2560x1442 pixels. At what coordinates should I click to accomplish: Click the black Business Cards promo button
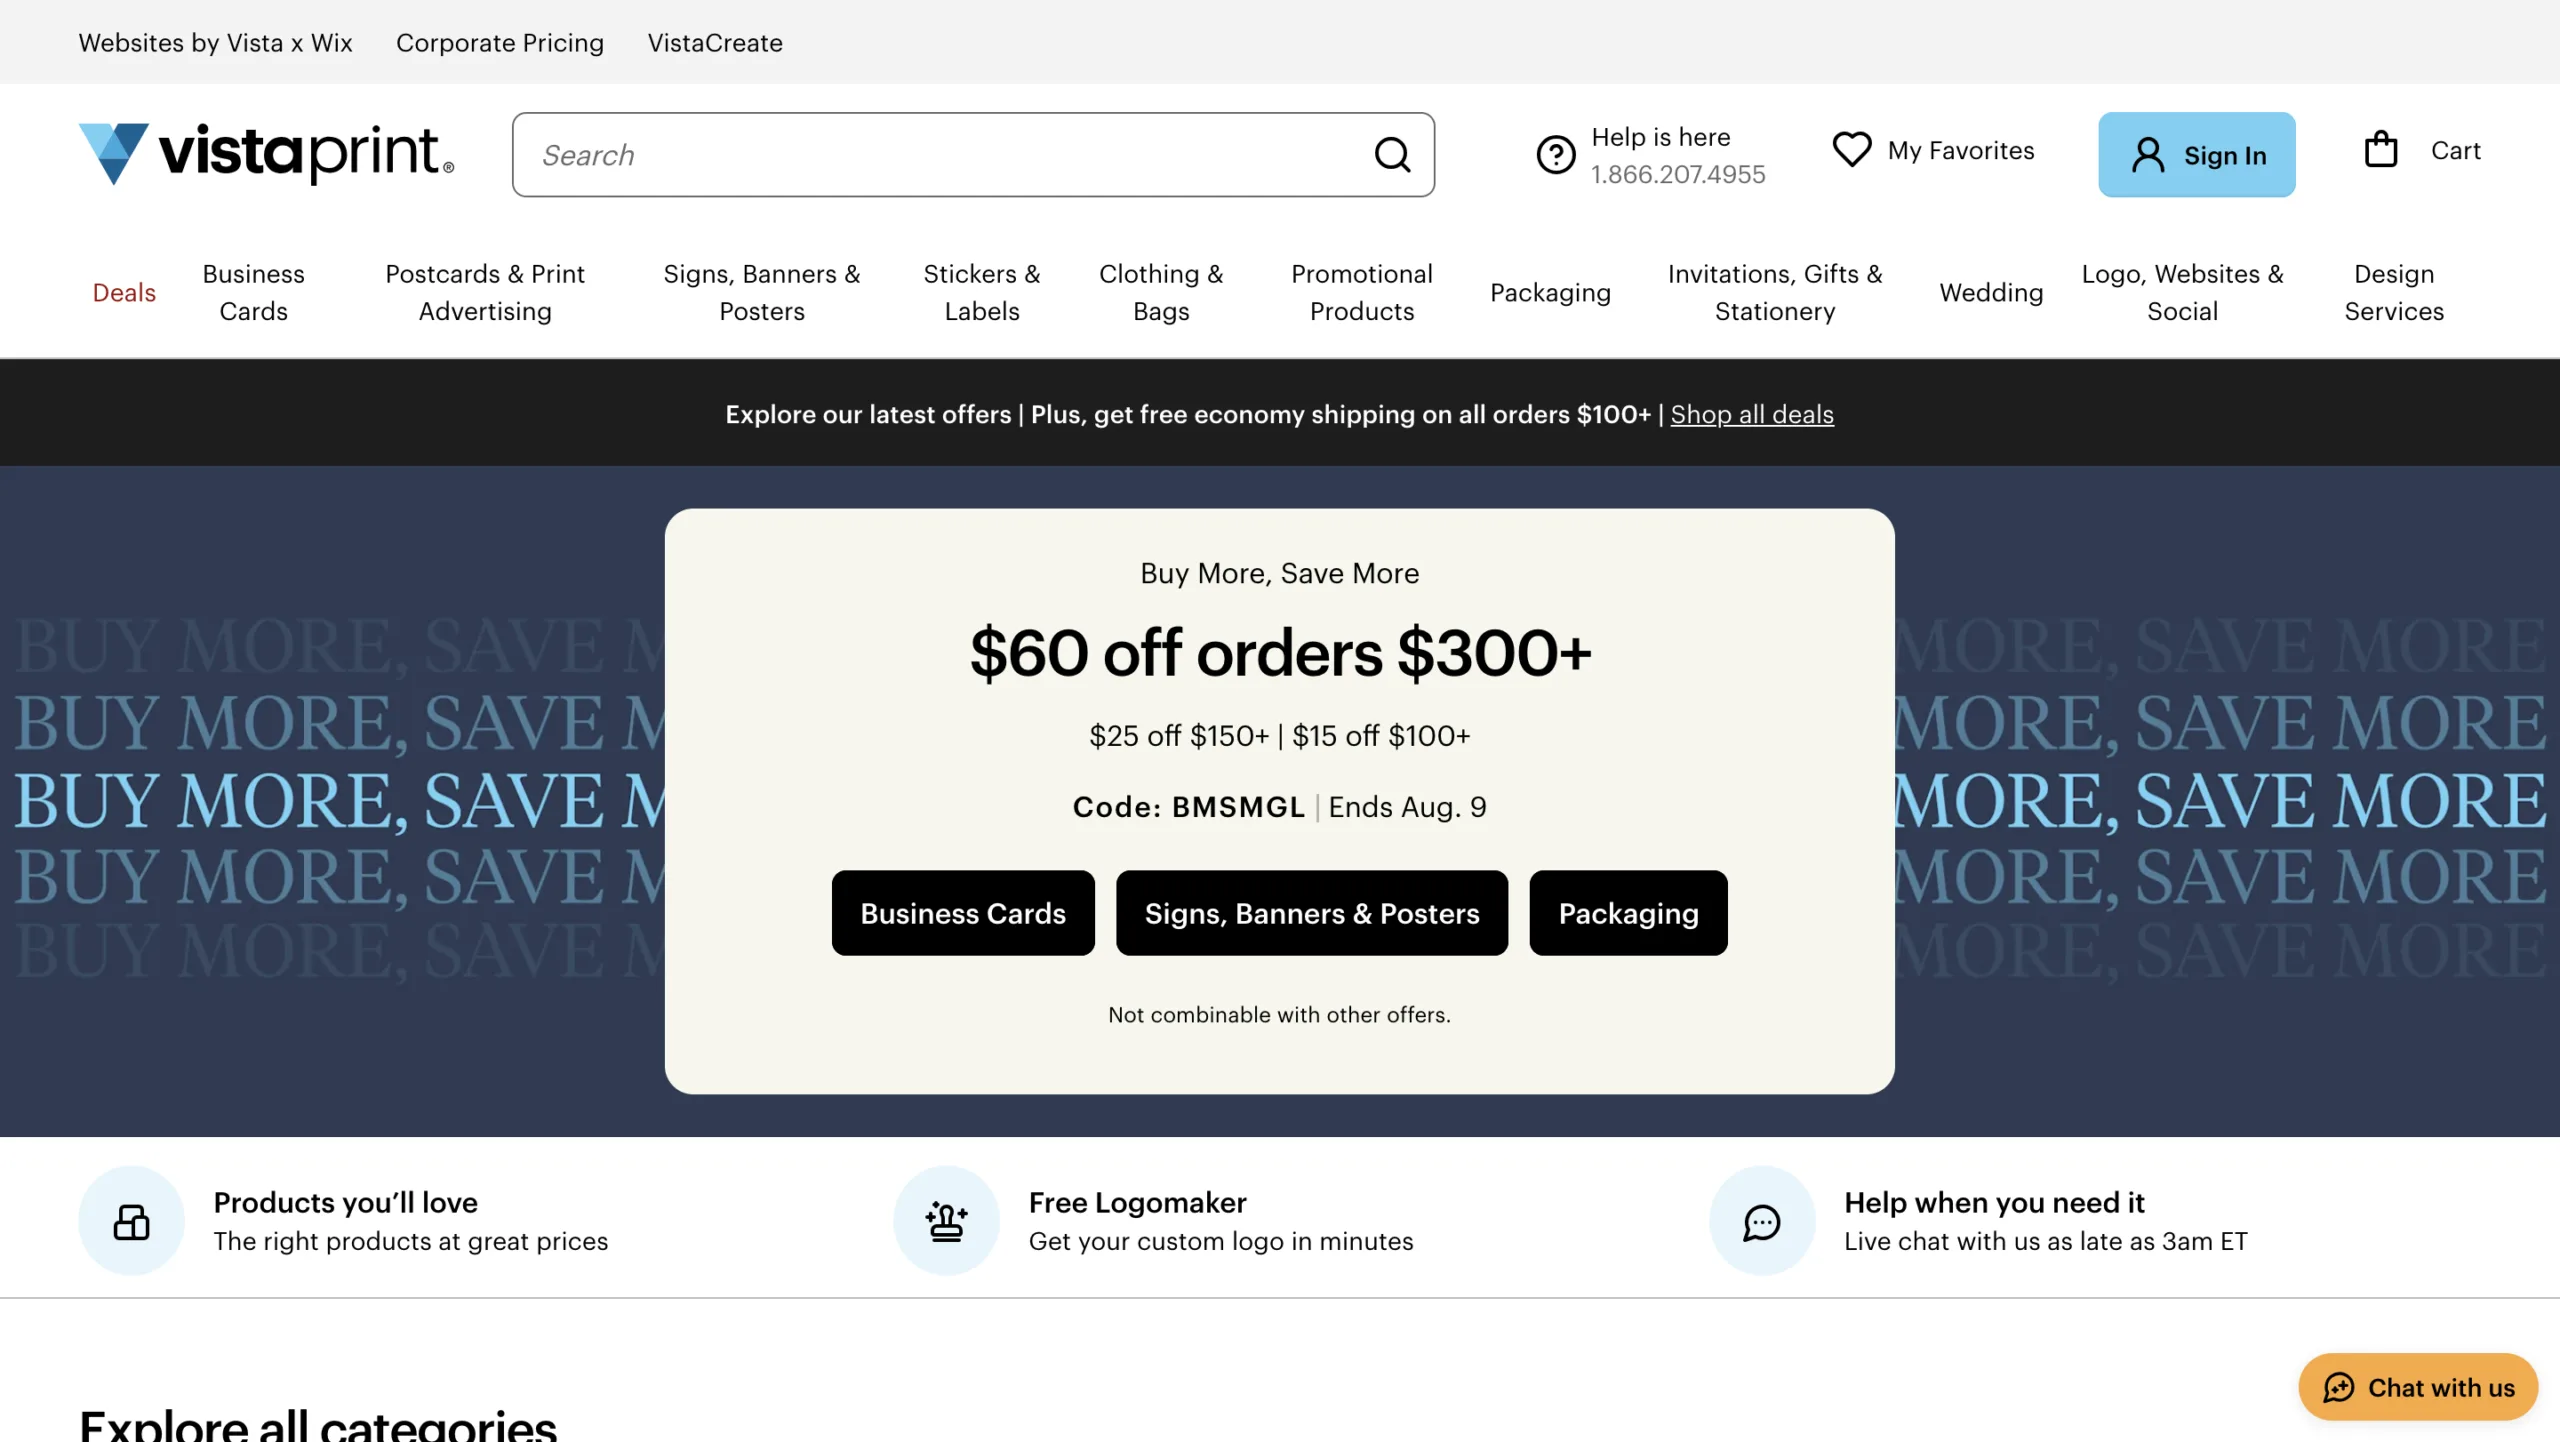tap(962, 913)
